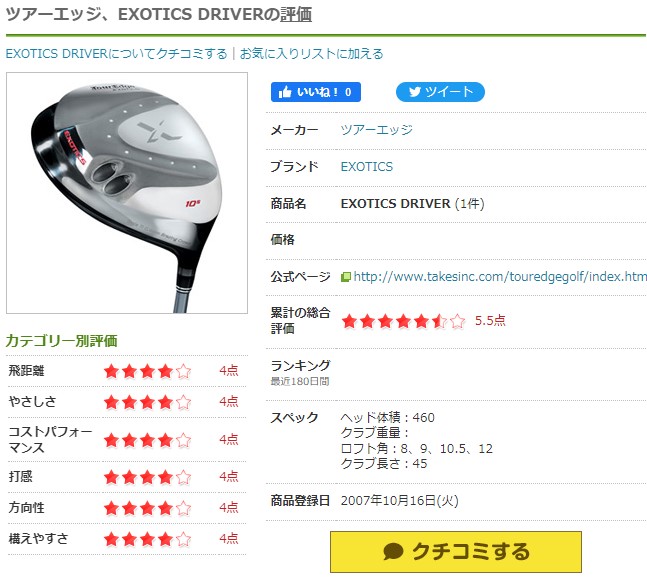Click the 方向性 star rating row

pyautogui.click(x=127, y=508)
